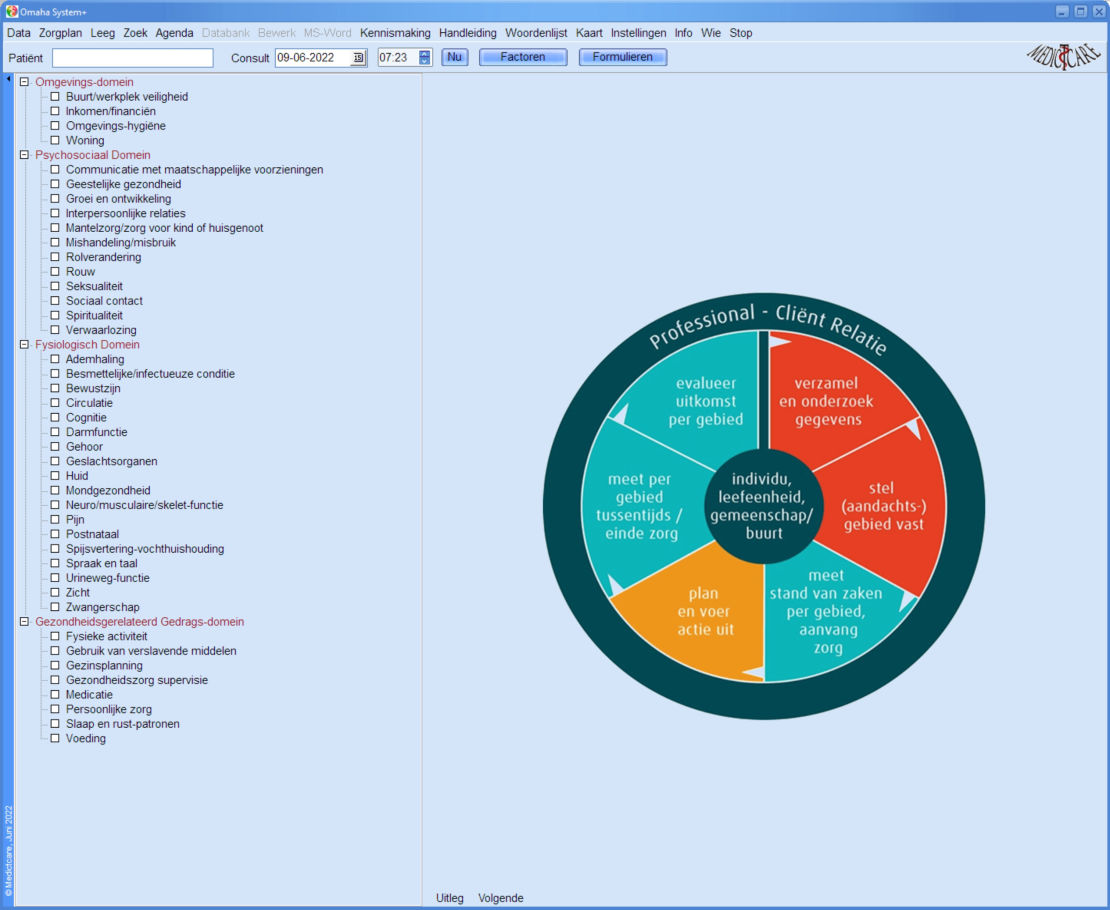Image resolution: width=1110 pixels, height=910 pixels.
Task: Check the Woning checkbox
Action: pos(55,140)
